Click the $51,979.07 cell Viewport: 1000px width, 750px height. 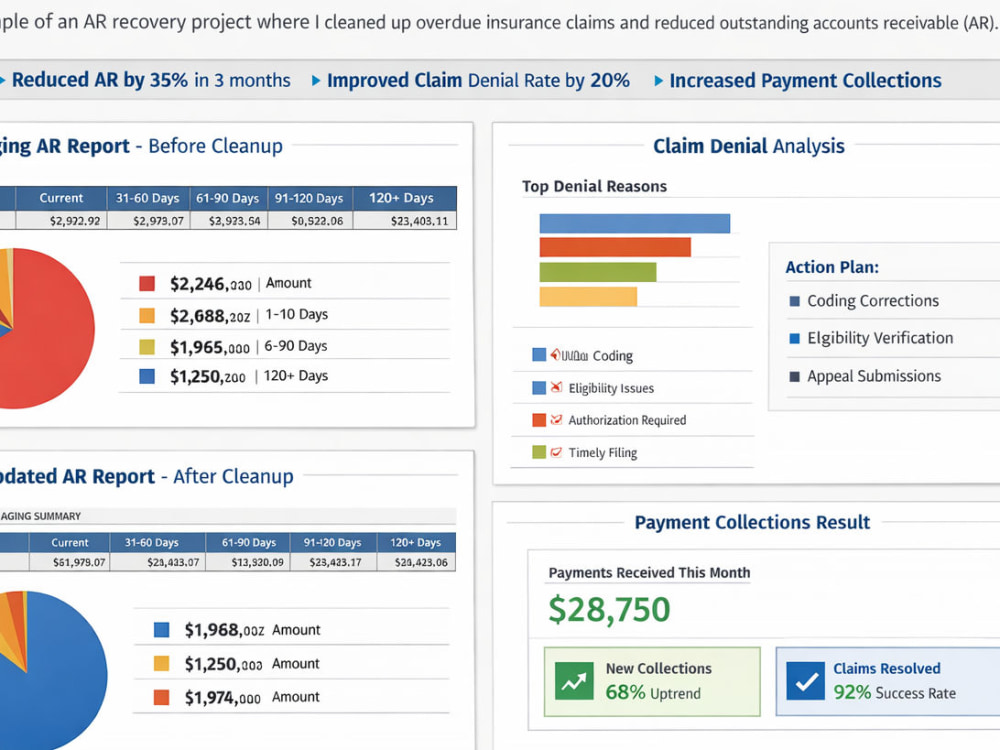pyautogui.click(x=70, y=562)
